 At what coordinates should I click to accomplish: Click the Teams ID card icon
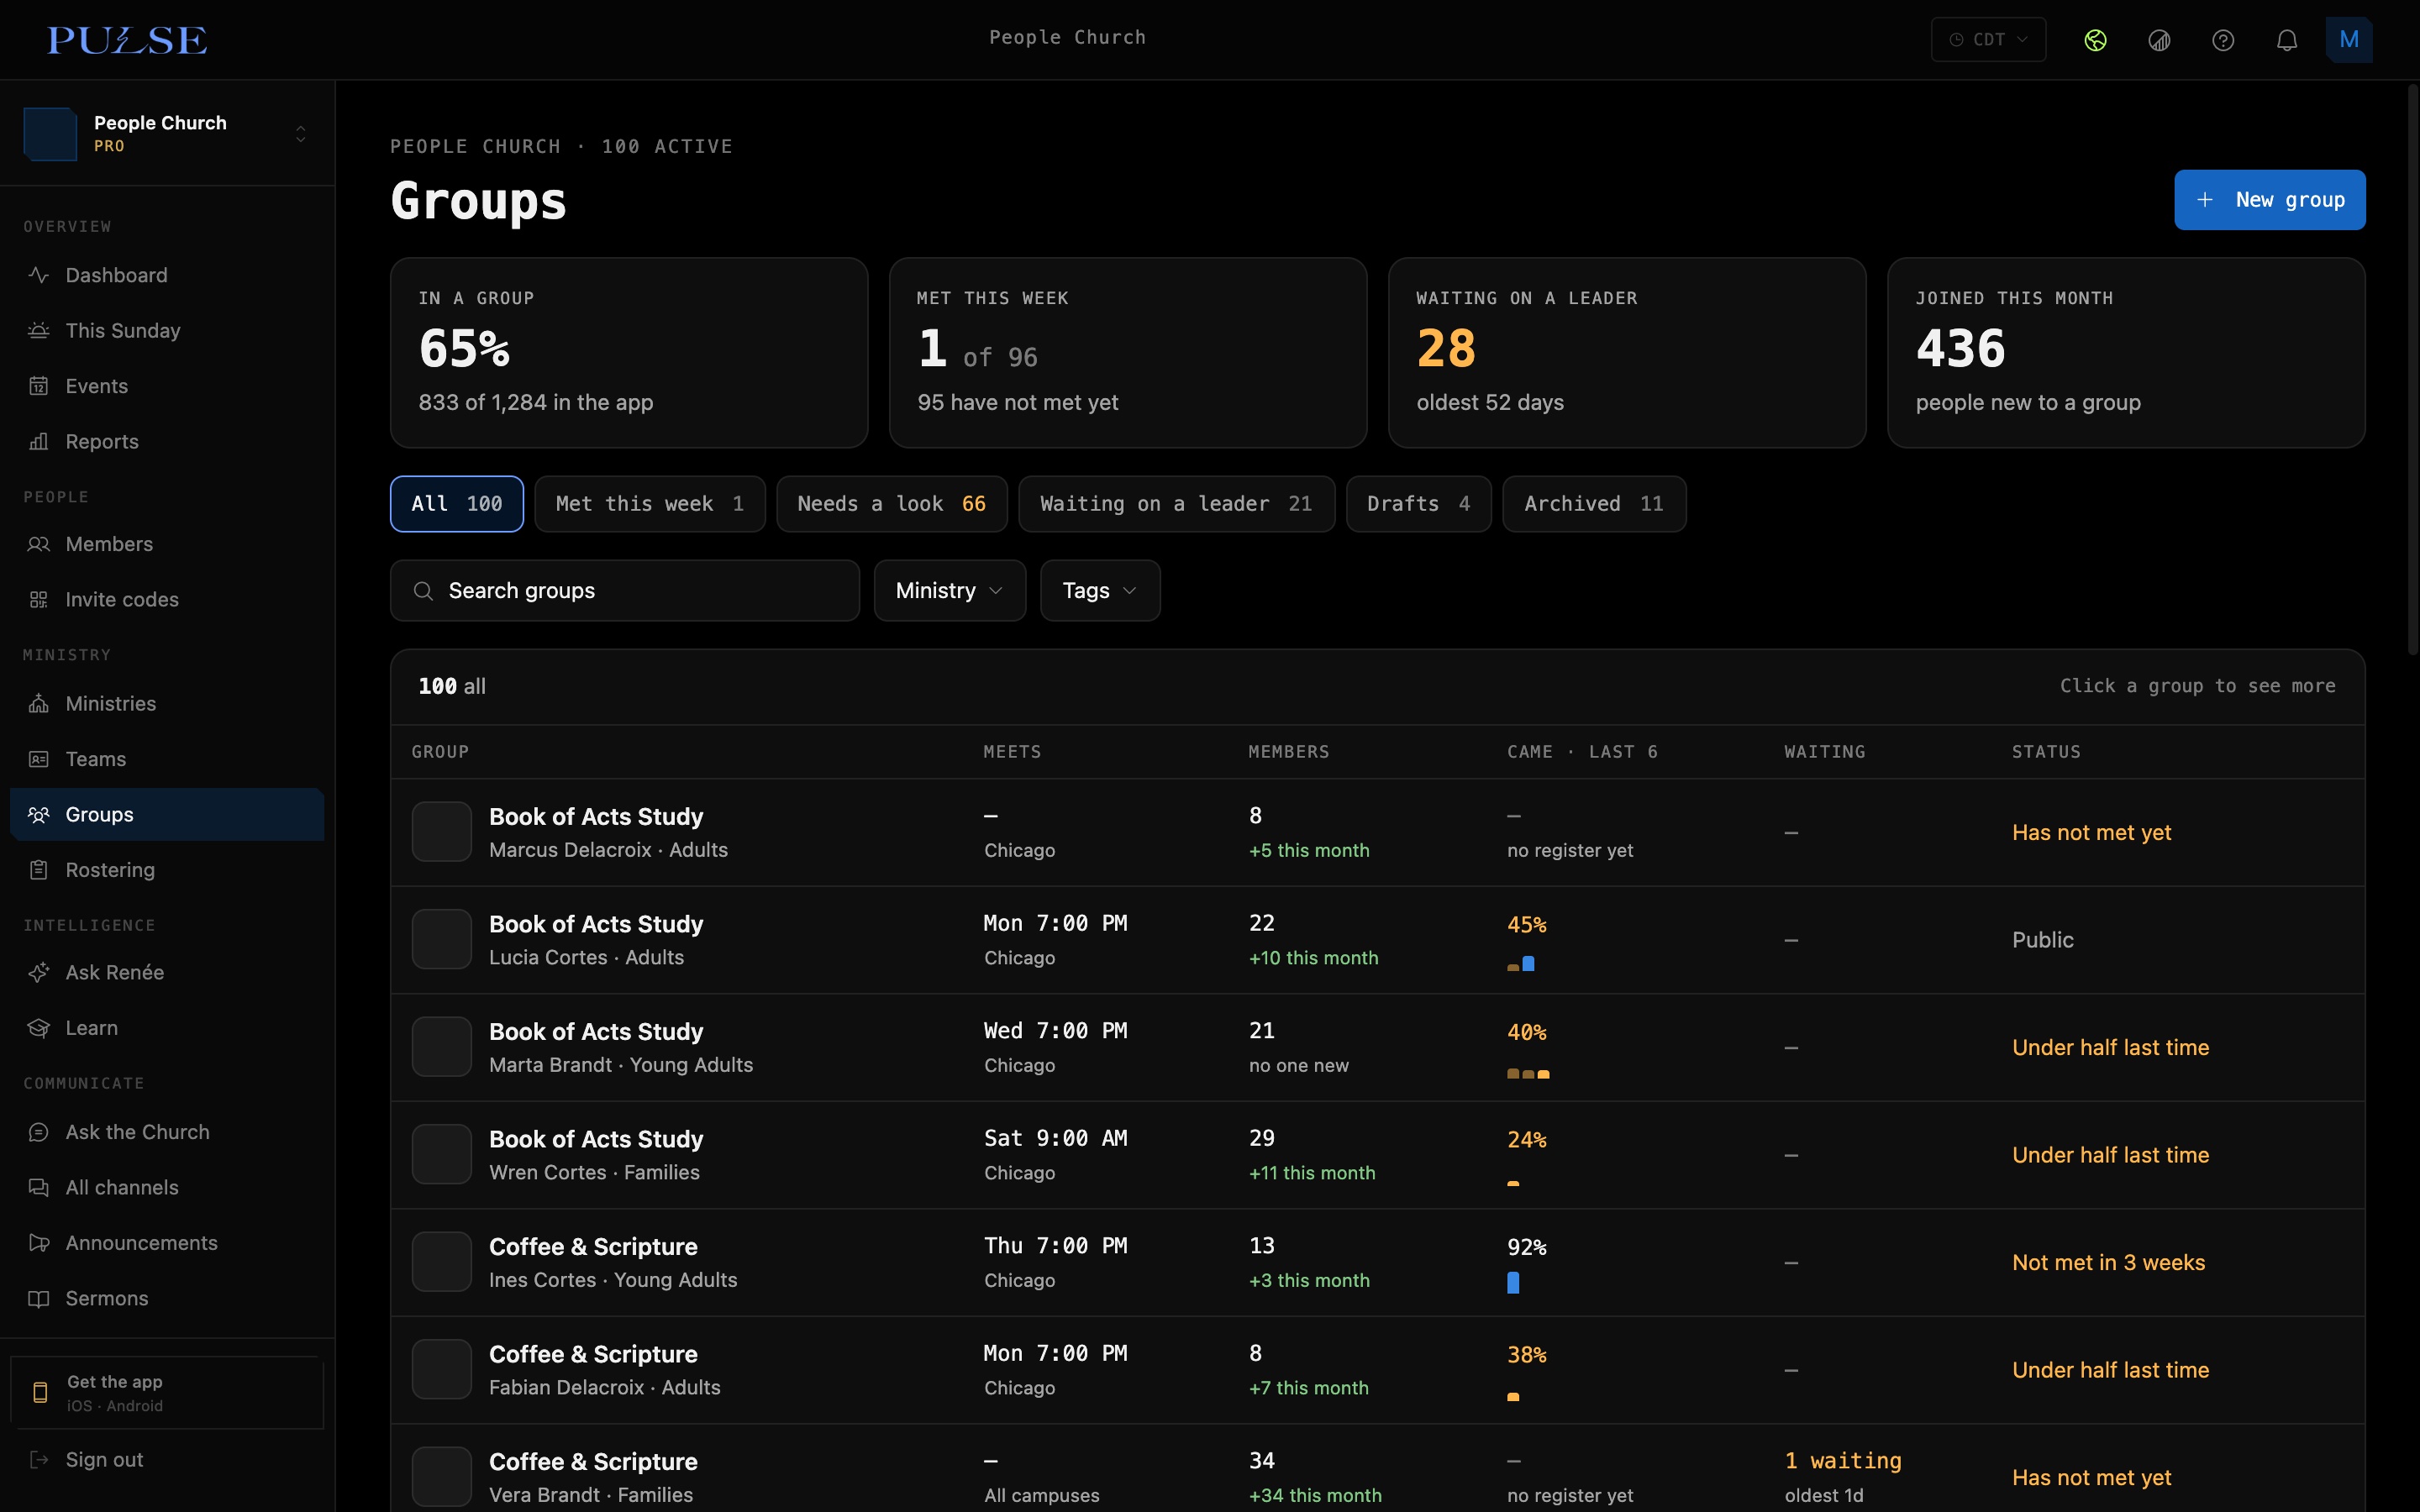(x=39, y=759)
